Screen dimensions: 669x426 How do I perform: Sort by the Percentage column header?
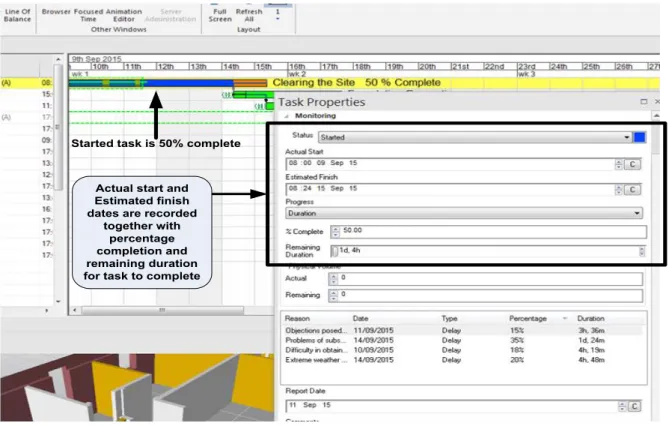tap(528, 318)
